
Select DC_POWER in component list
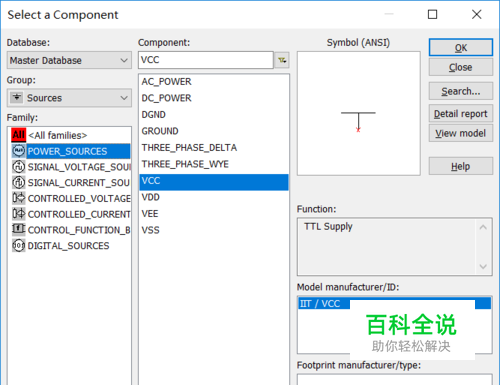pos(214,98)
